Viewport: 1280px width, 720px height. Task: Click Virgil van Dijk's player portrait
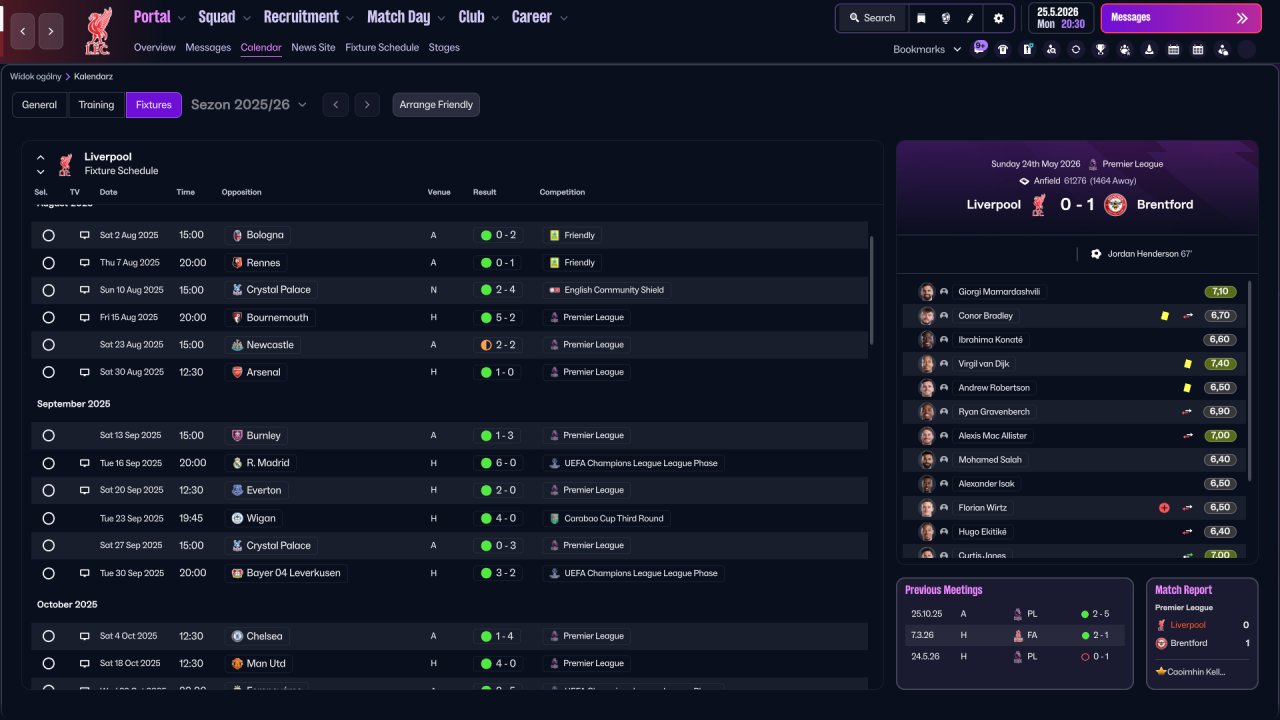click(927, 364)
